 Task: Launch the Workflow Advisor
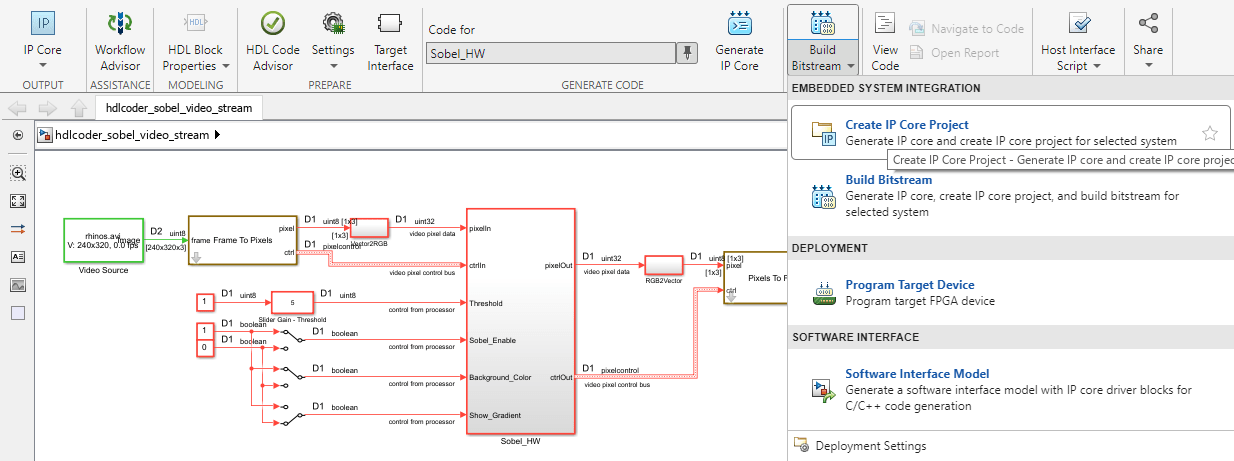120,41
